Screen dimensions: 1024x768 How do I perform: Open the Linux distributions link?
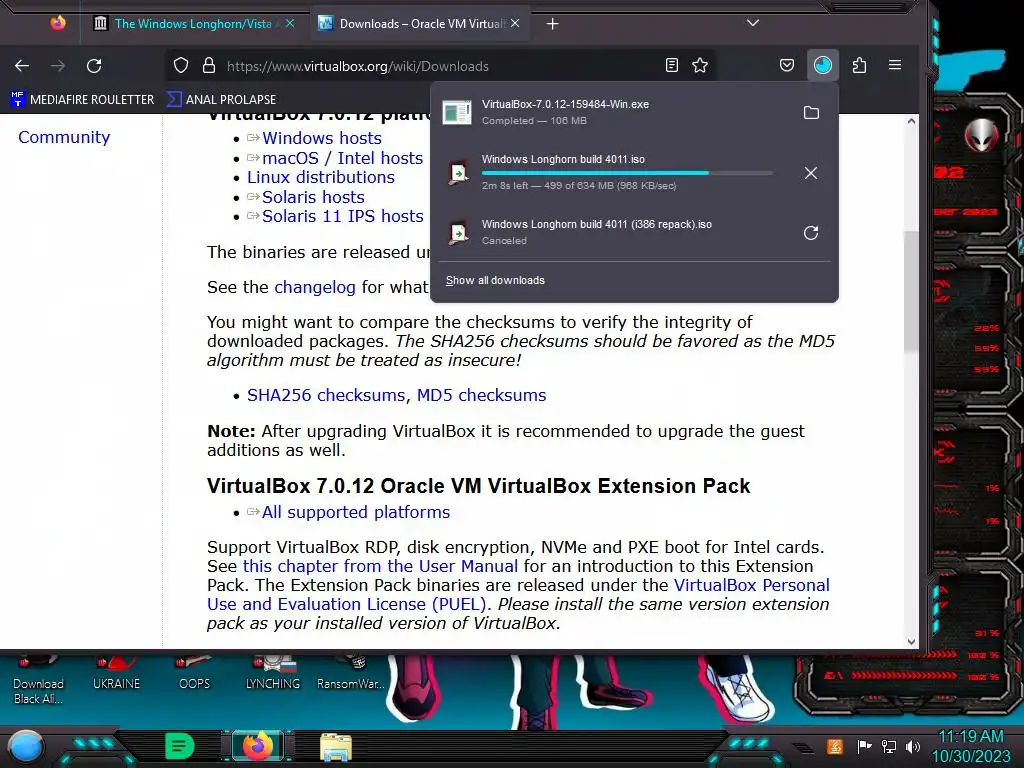(x=321, y=178)
